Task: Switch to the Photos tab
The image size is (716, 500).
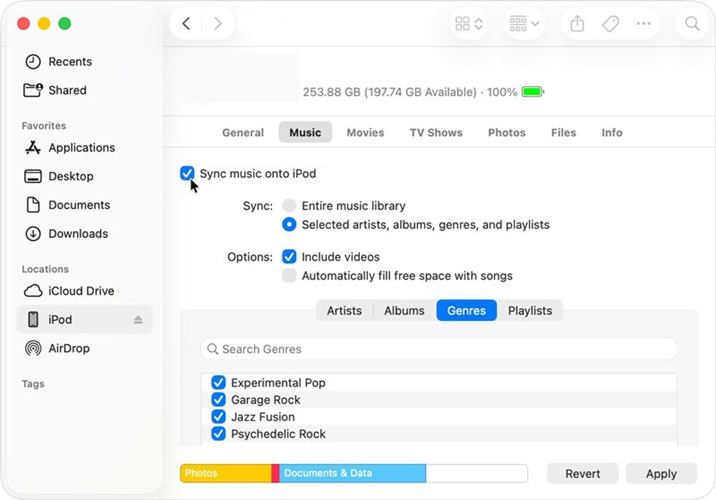Action: click(x=507, y=132)
